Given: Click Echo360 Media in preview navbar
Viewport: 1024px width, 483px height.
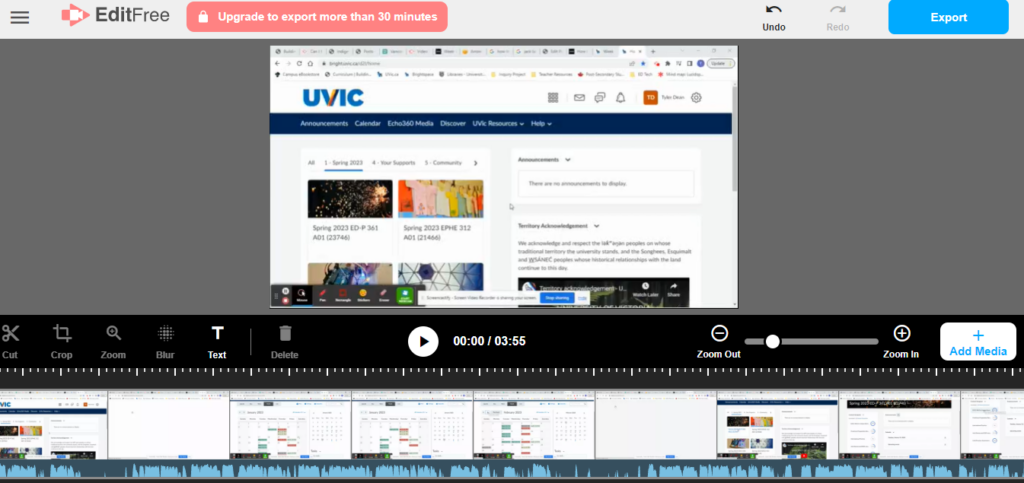Looking at the screenshot, I should (410, 123).
